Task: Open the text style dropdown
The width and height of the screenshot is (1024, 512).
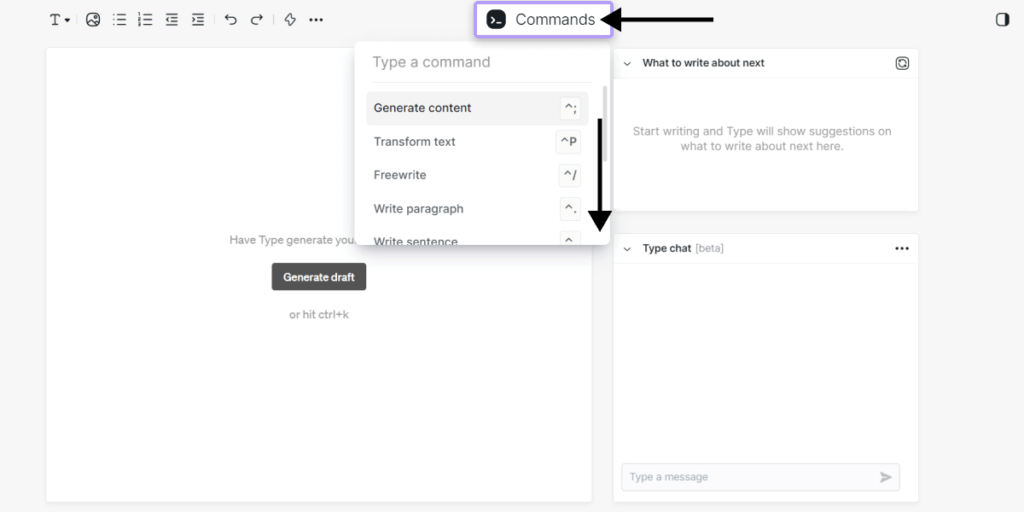Action: 60,19
